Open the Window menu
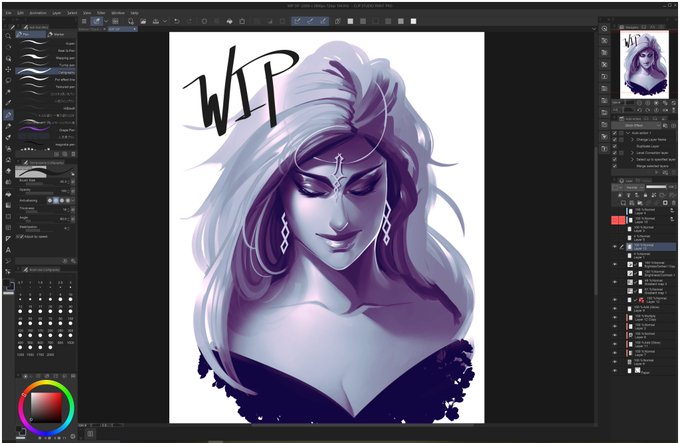Image resolution: width=680 pixels, height=443 pixels. click(x=118, y=13)
